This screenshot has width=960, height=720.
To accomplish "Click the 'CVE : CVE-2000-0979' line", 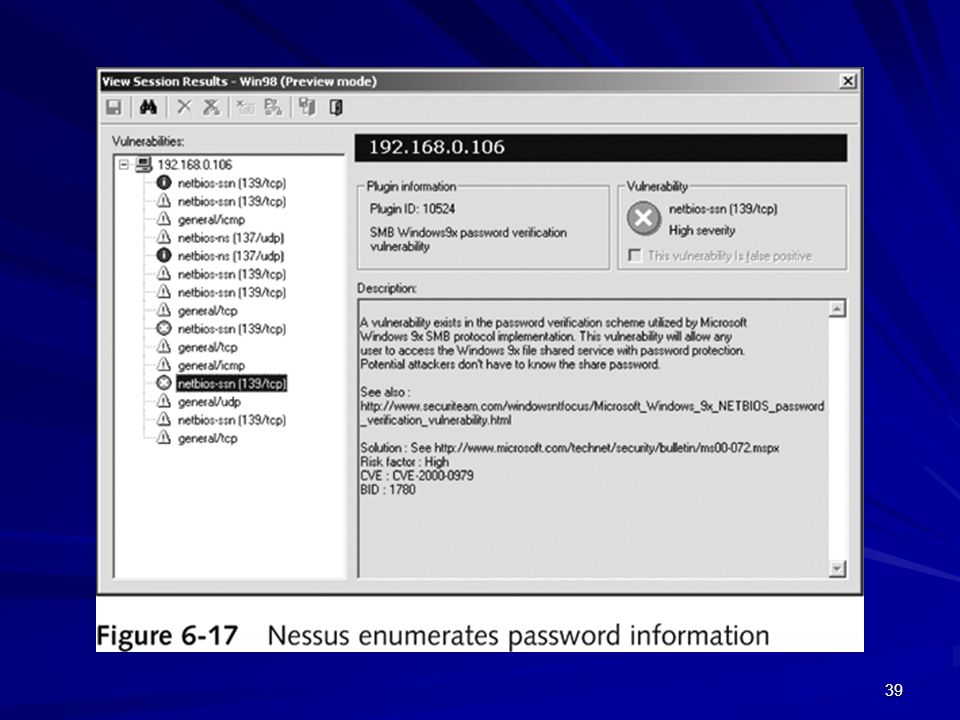I will [417, 476].
